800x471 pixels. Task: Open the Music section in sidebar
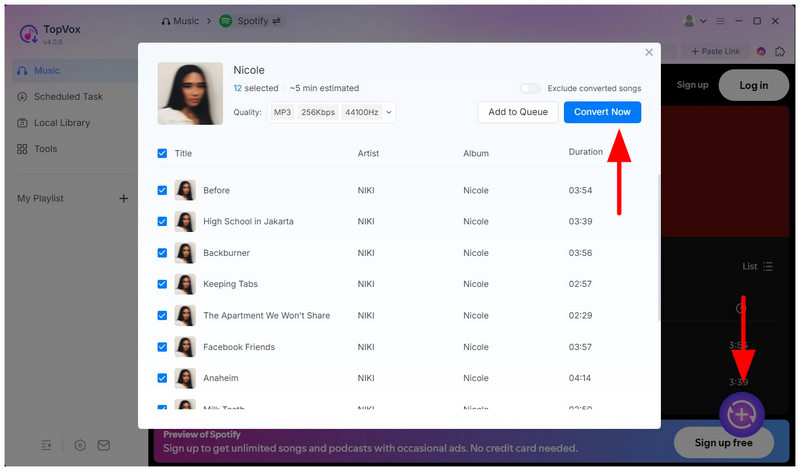tap(75, 70)
